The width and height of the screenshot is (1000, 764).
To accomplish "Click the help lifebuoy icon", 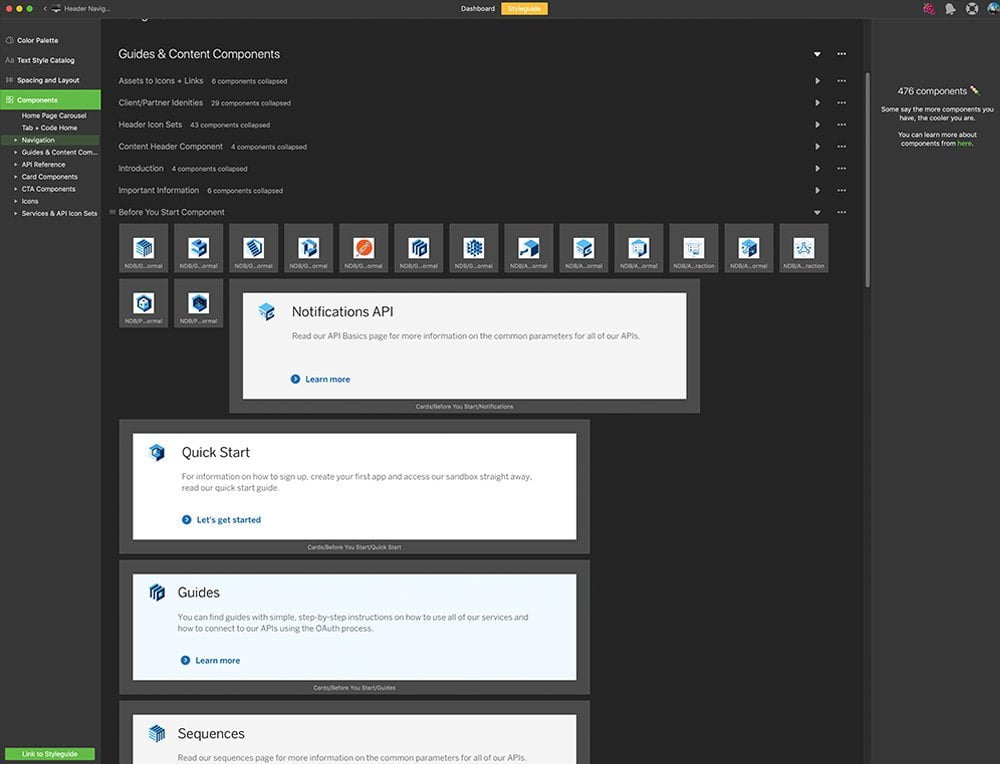I will click(x=971, y=8).
